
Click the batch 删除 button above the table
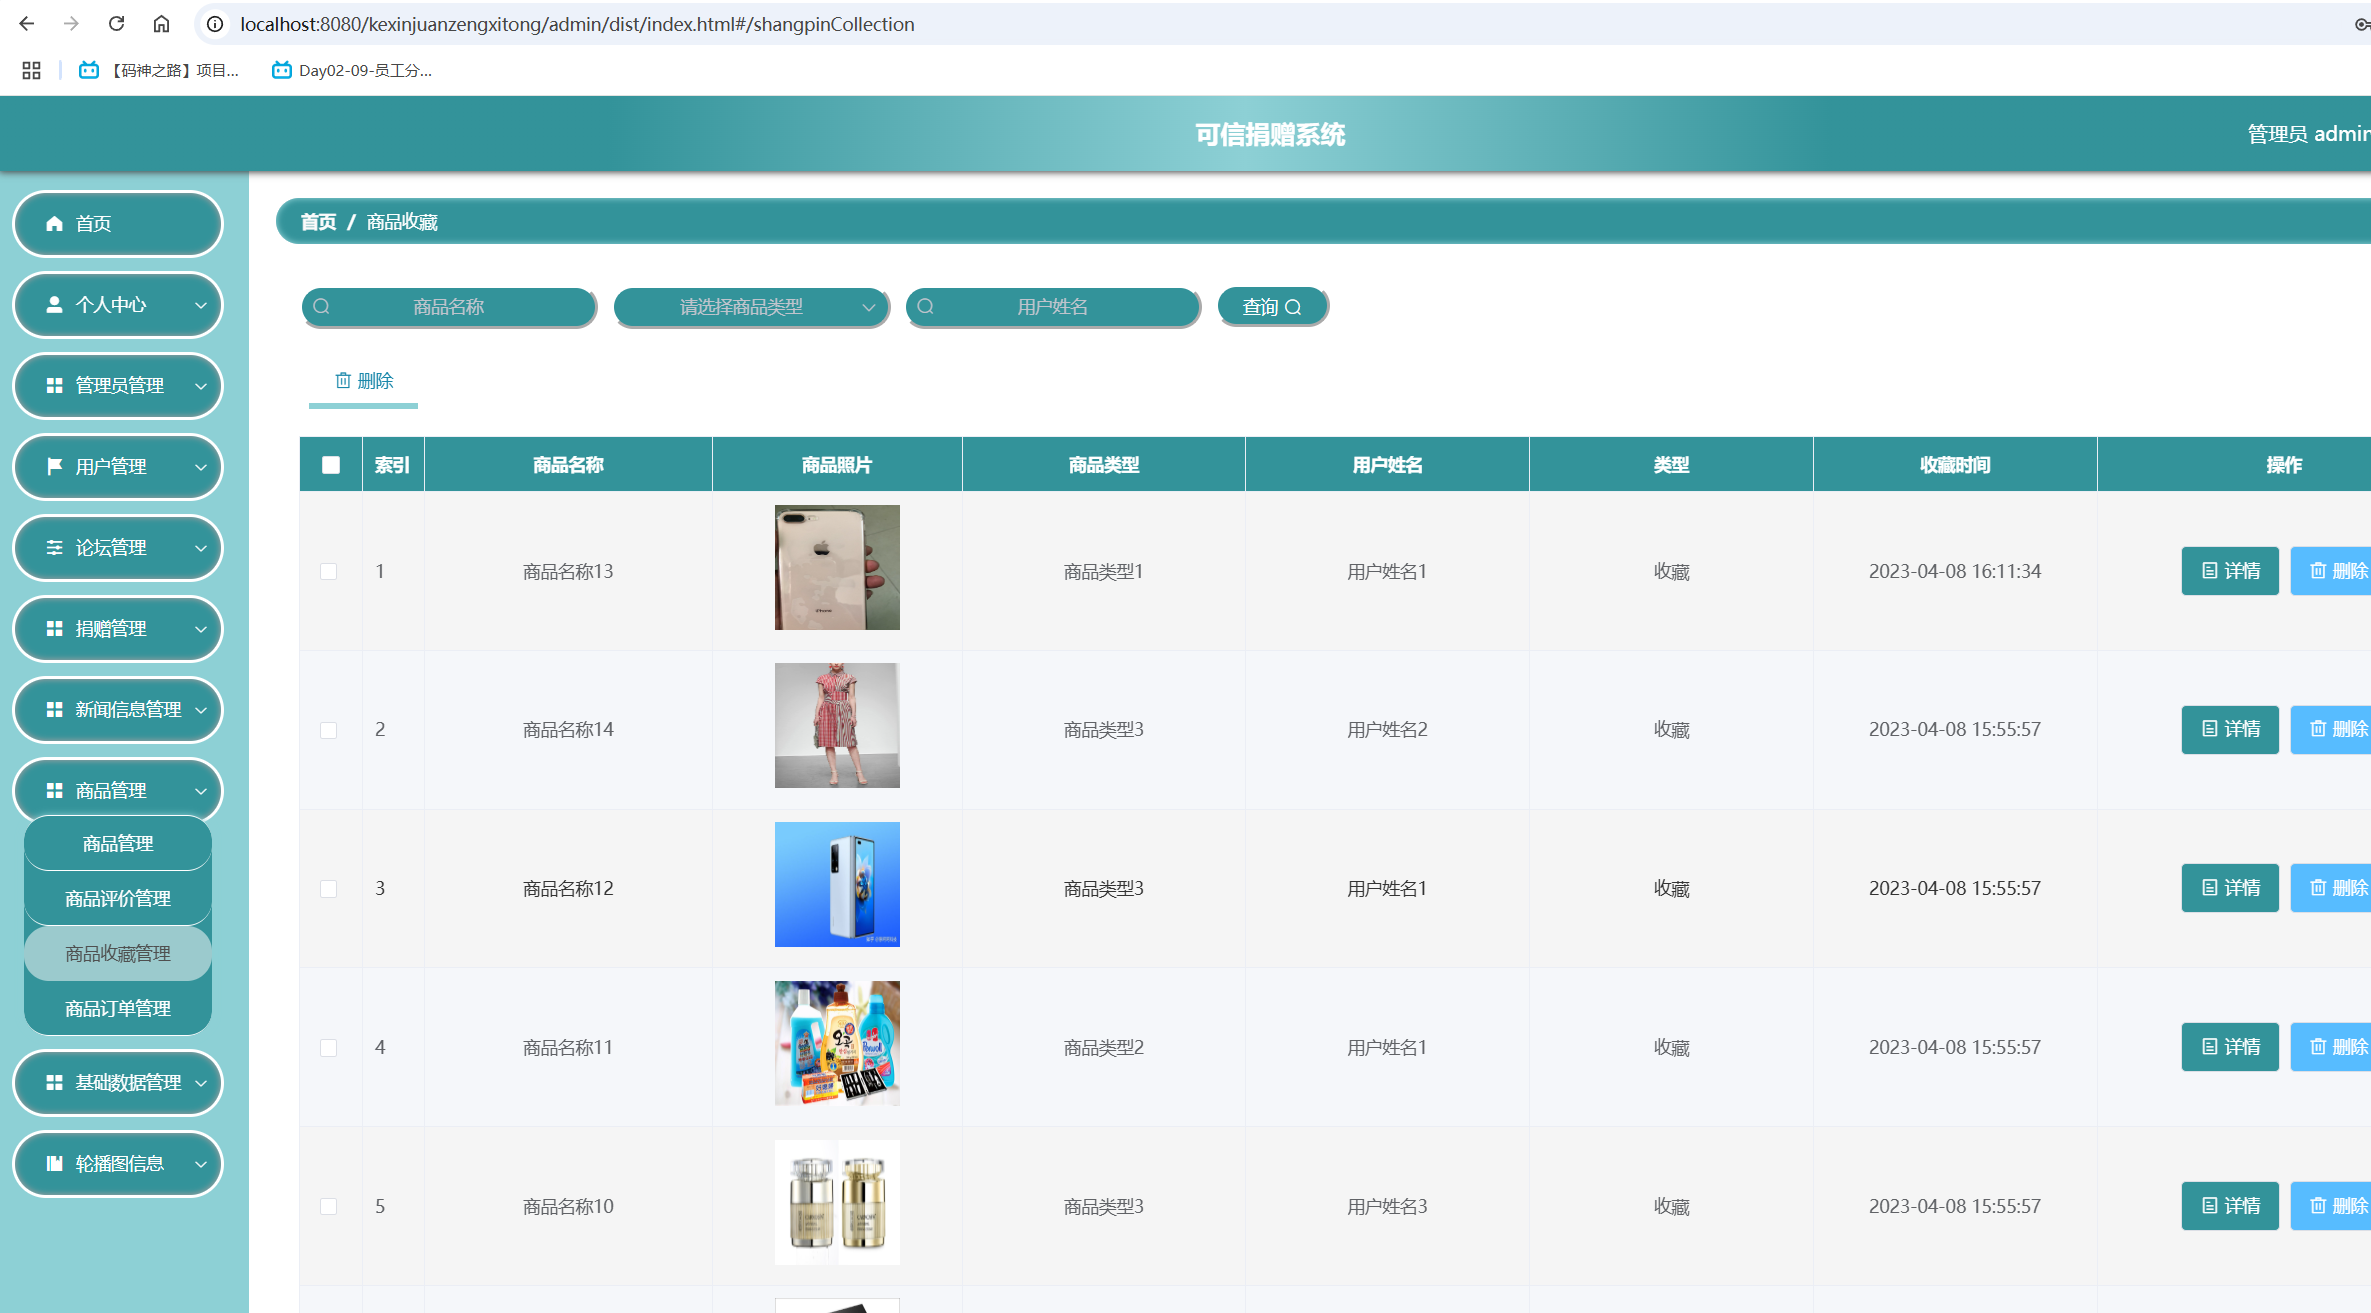point(364,381)
